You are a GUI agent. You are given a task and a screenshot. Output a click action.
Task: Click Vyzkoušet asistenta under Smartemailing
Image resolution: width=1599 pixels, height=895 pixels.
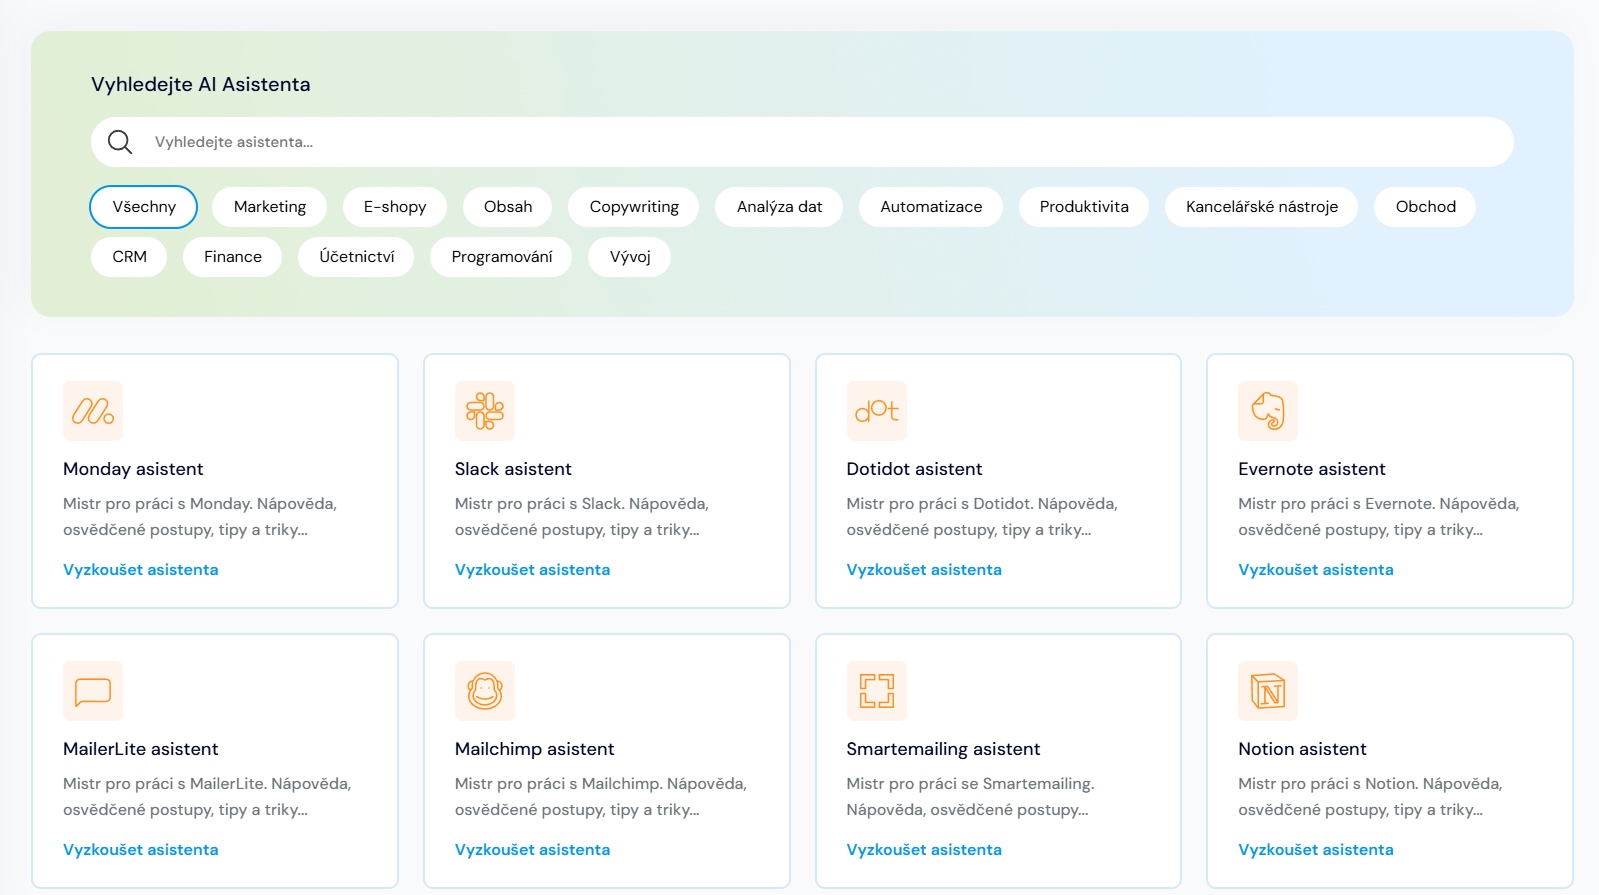924,850
